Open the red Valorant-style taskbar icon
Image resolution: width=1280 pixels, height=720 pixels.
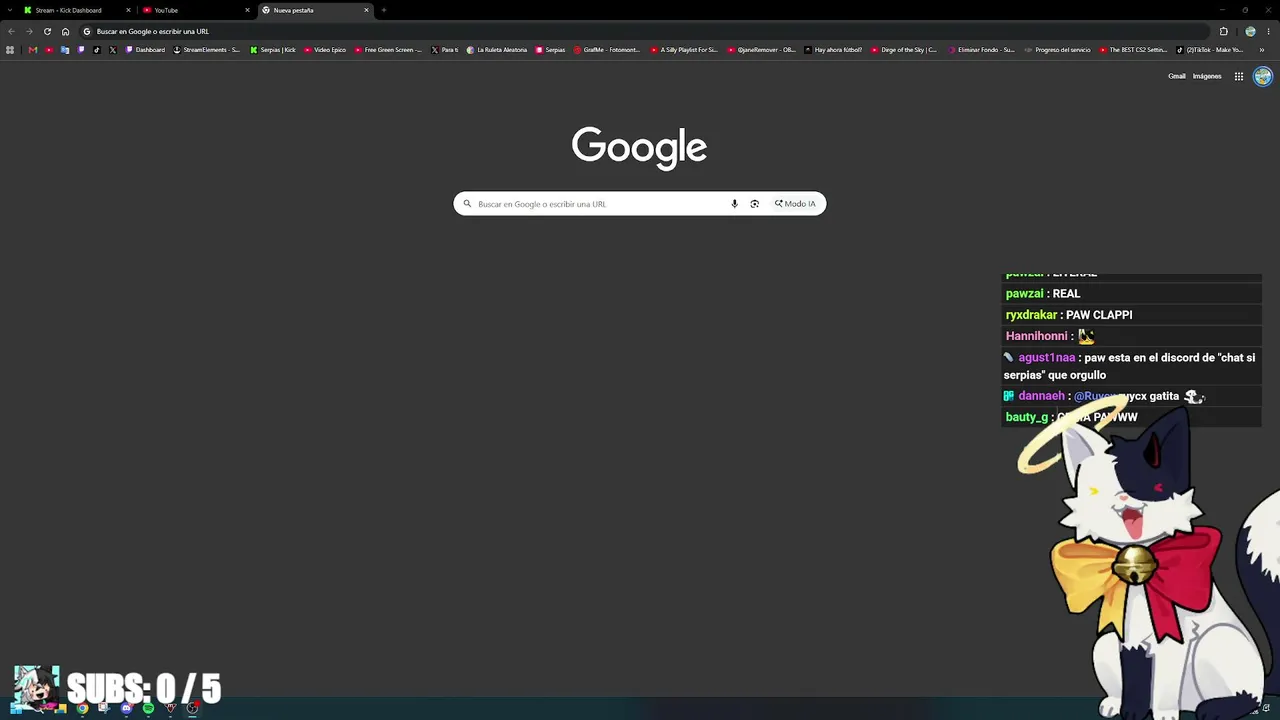(170, 709)
